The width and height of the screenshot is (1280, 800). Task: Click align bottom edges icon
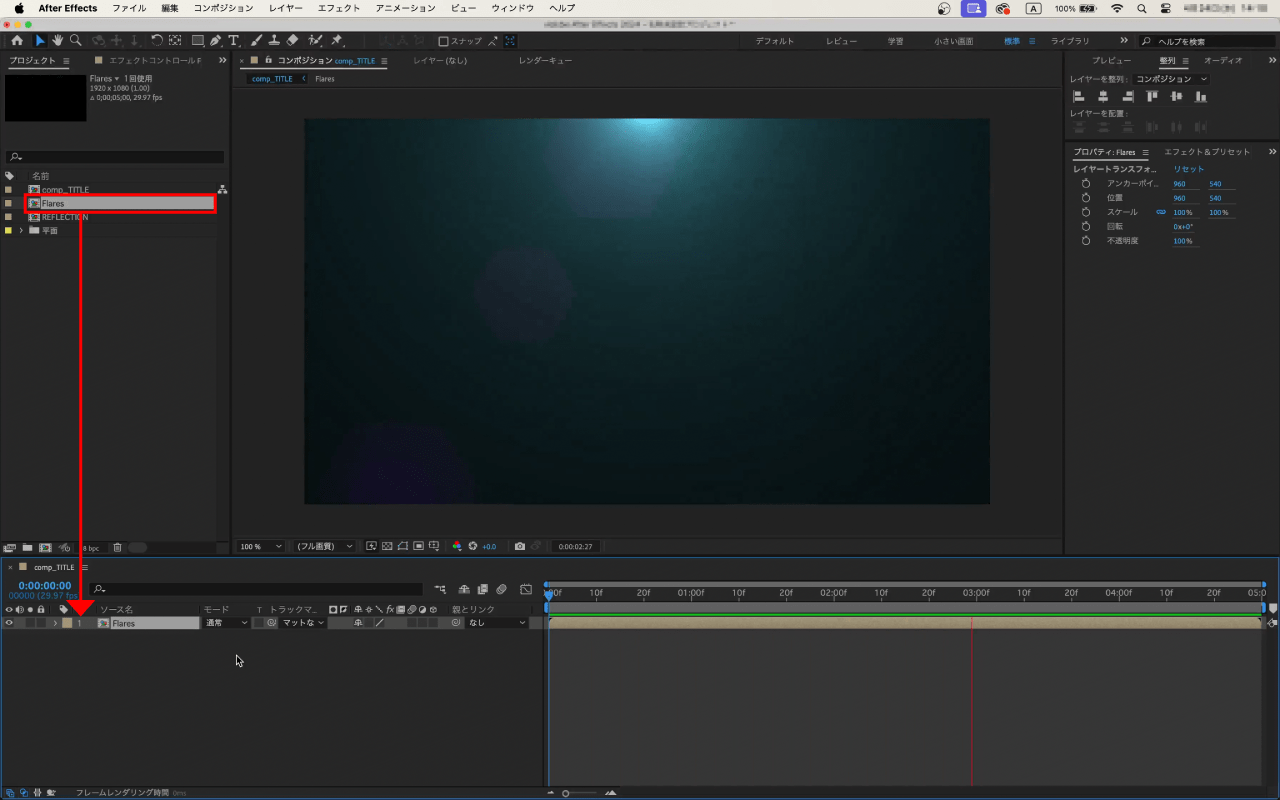1201,96
